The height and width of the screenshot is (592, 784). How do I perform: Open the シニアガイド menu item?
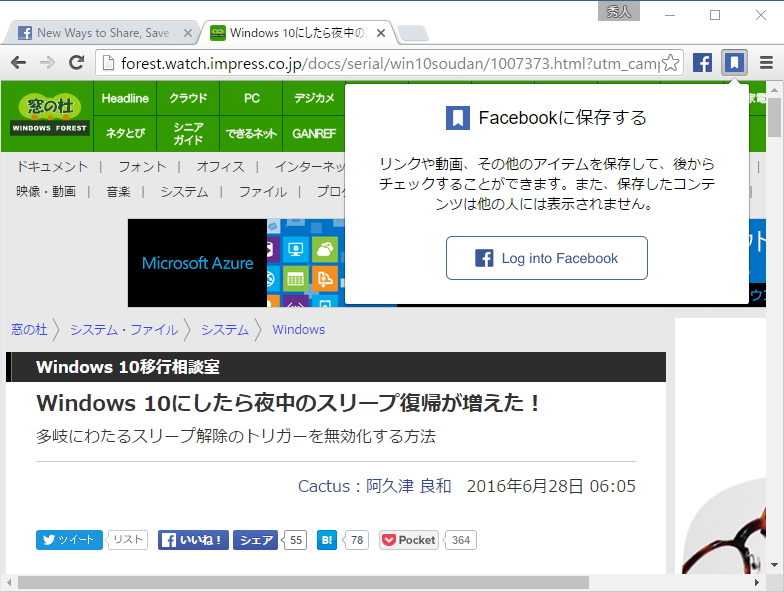[x=188, y=134]
